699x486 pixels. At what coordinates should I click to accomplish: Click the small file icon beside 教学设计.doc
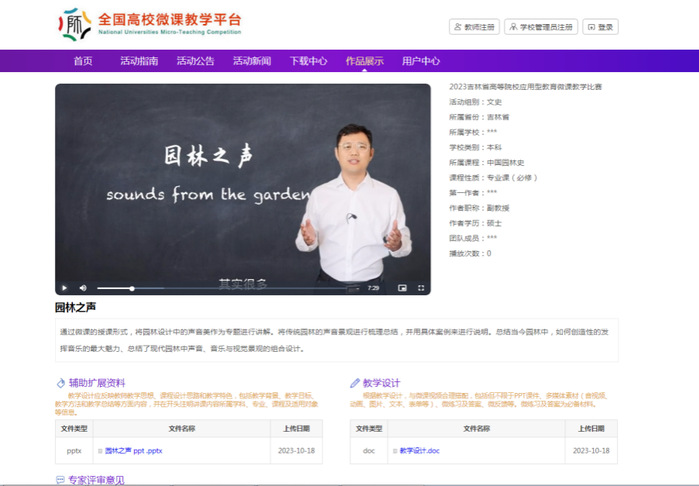tap(395, 451)
